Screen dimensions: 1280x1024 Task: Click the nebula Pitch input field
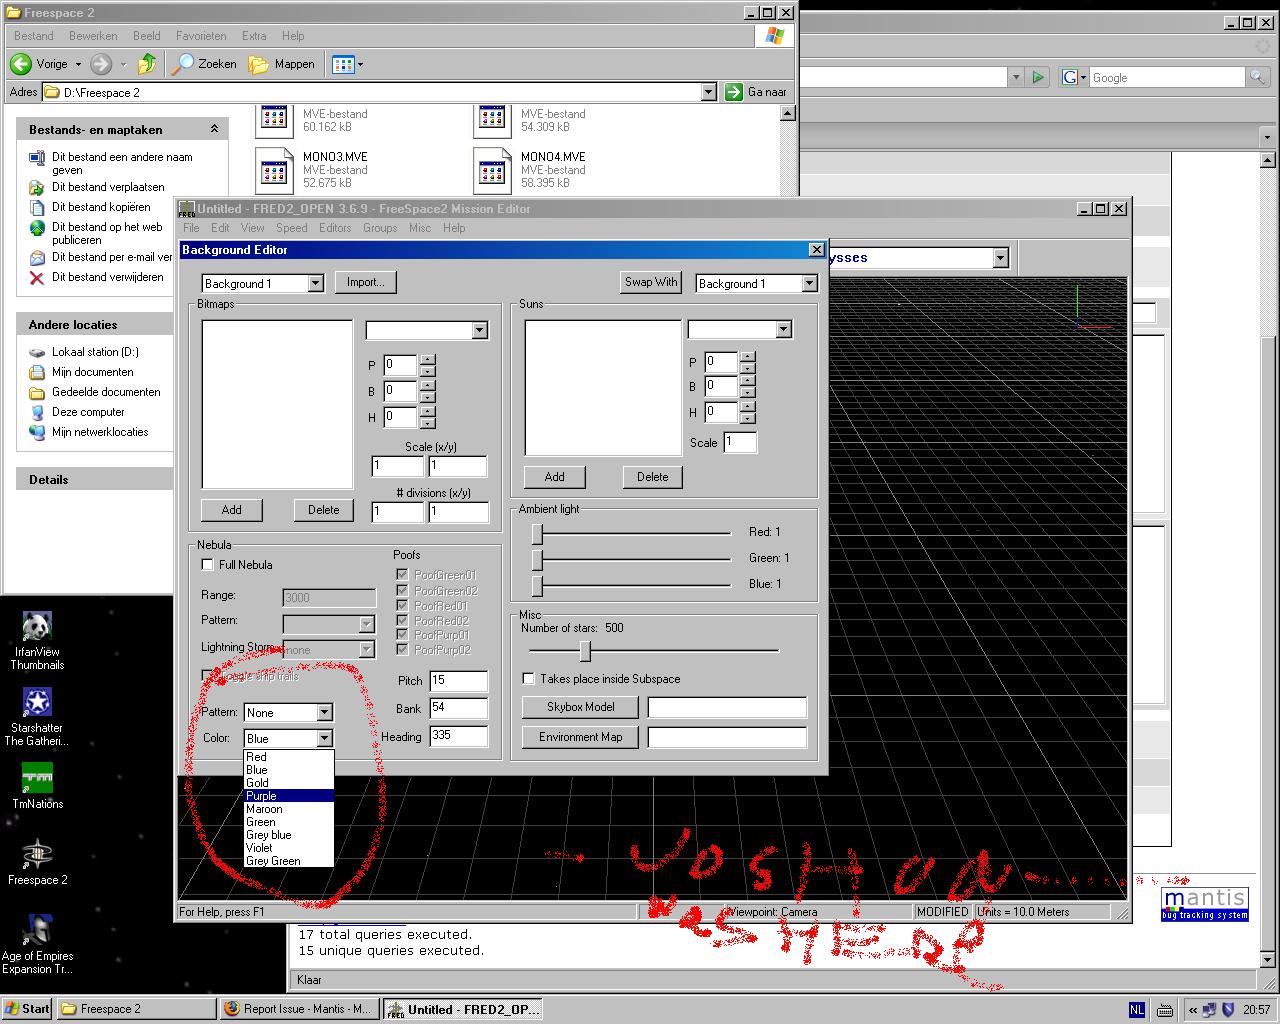tap(459, 681)
